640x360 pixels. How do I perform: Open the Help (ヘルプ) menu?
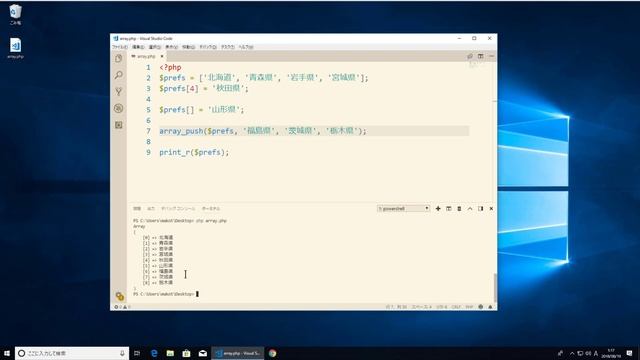tap(246, 47)
